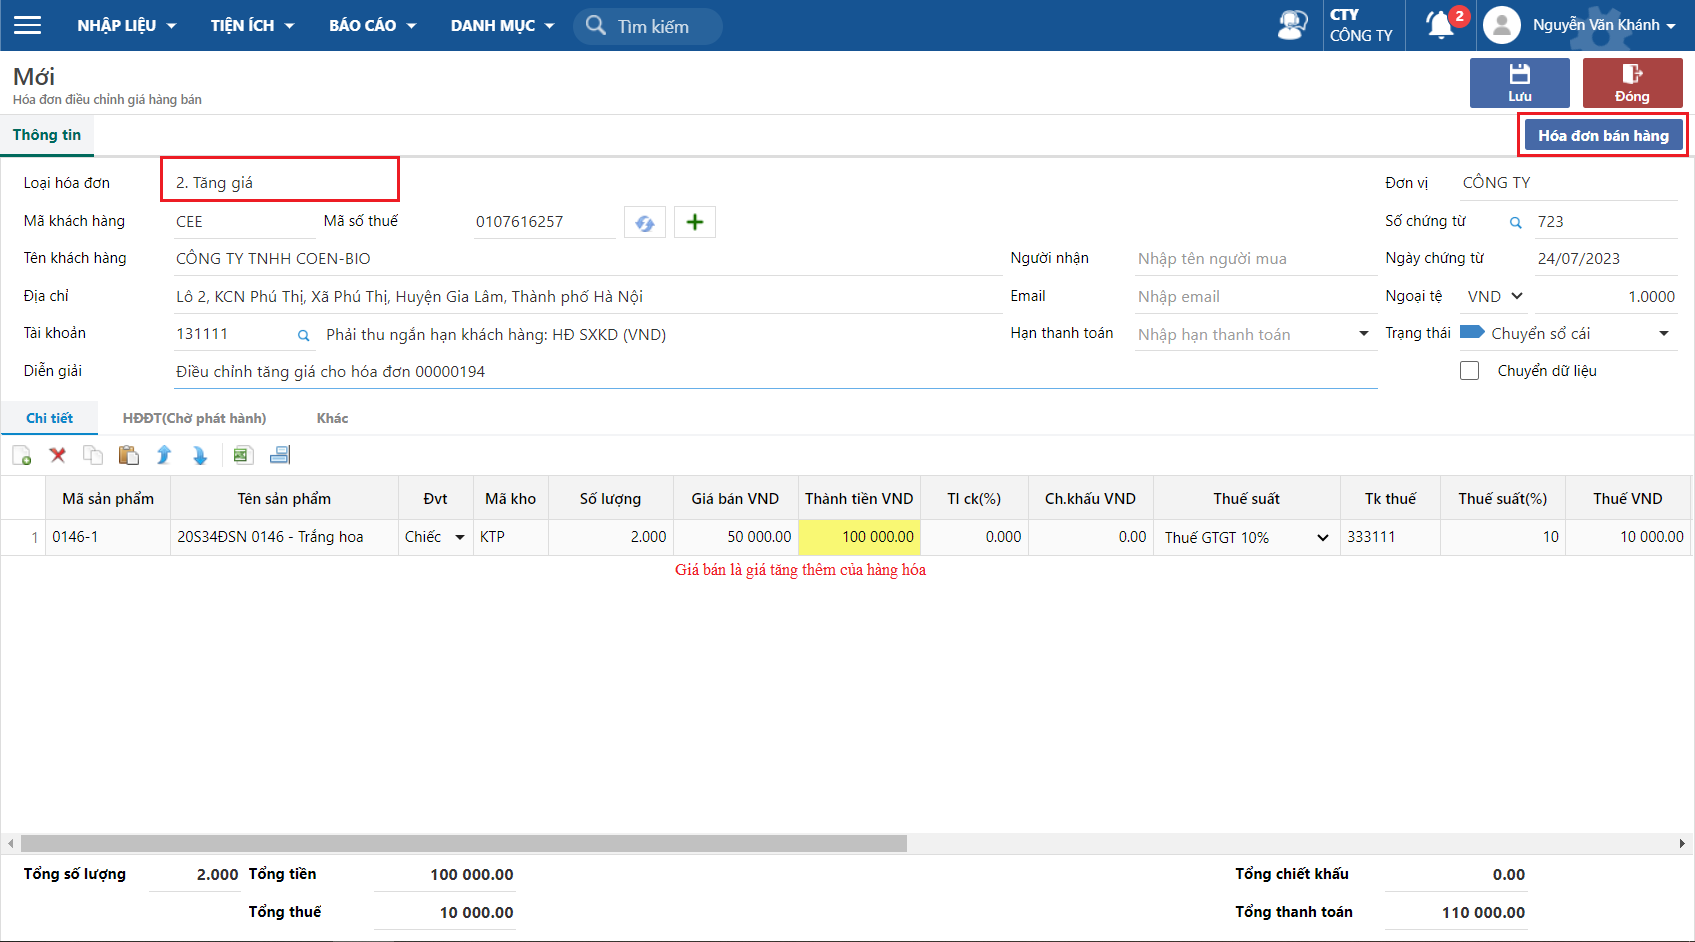Switch to HĐĐT(Chờ phát hành) tab
Screen dimensions: 1695x942
[194, 418]
